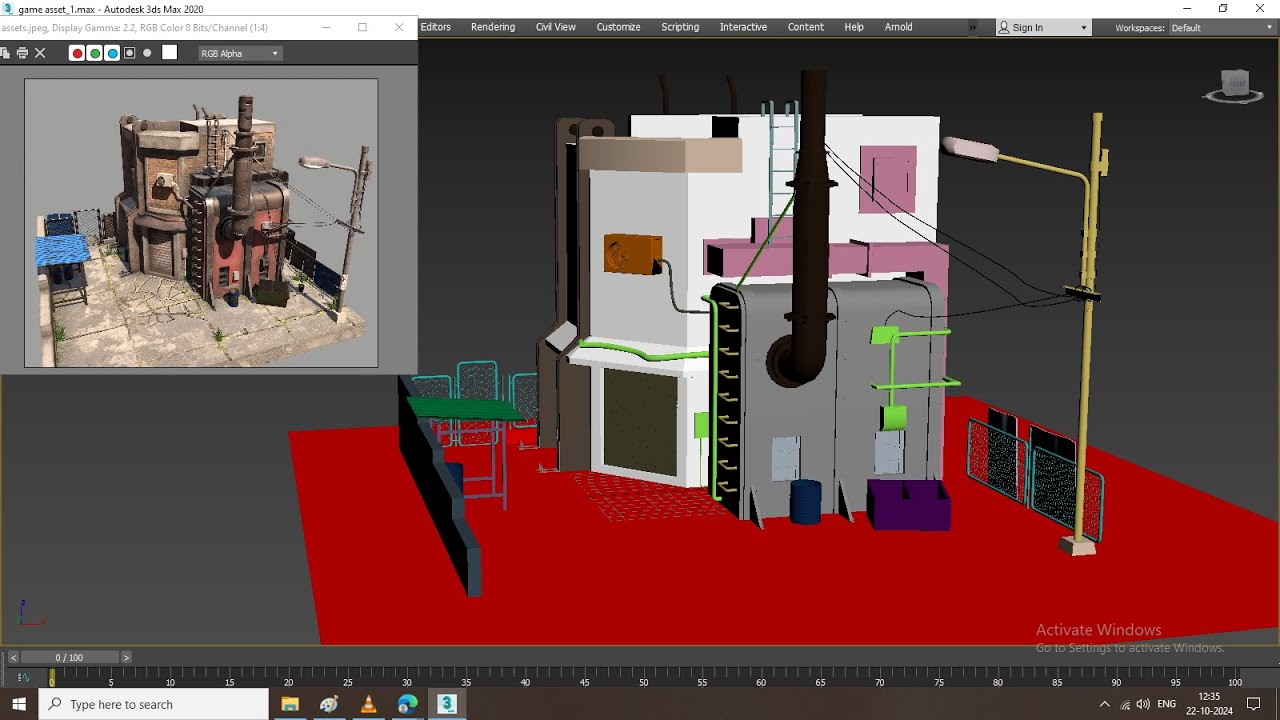Open the Sign In dropdown arrow
Screen dimensions: 1280x720
[1084, 28]
